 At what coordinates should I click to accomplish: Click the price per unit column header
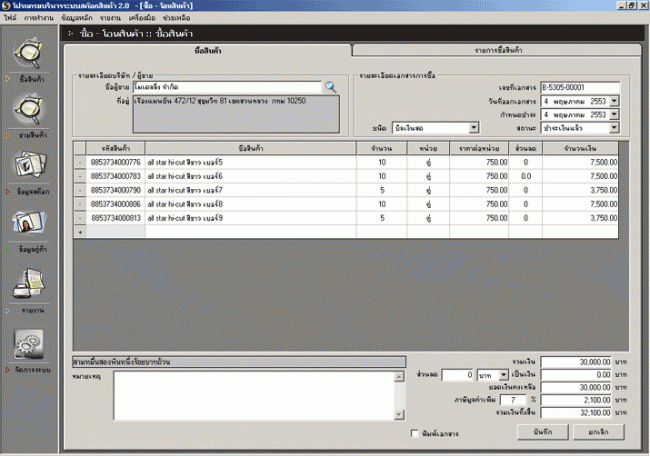(479, 148)
